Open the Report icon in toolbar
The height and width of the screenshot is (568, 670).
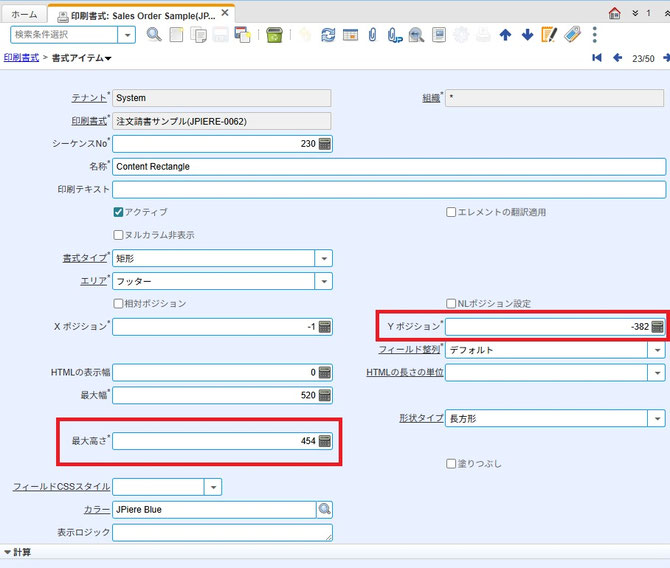click(438, 35)
